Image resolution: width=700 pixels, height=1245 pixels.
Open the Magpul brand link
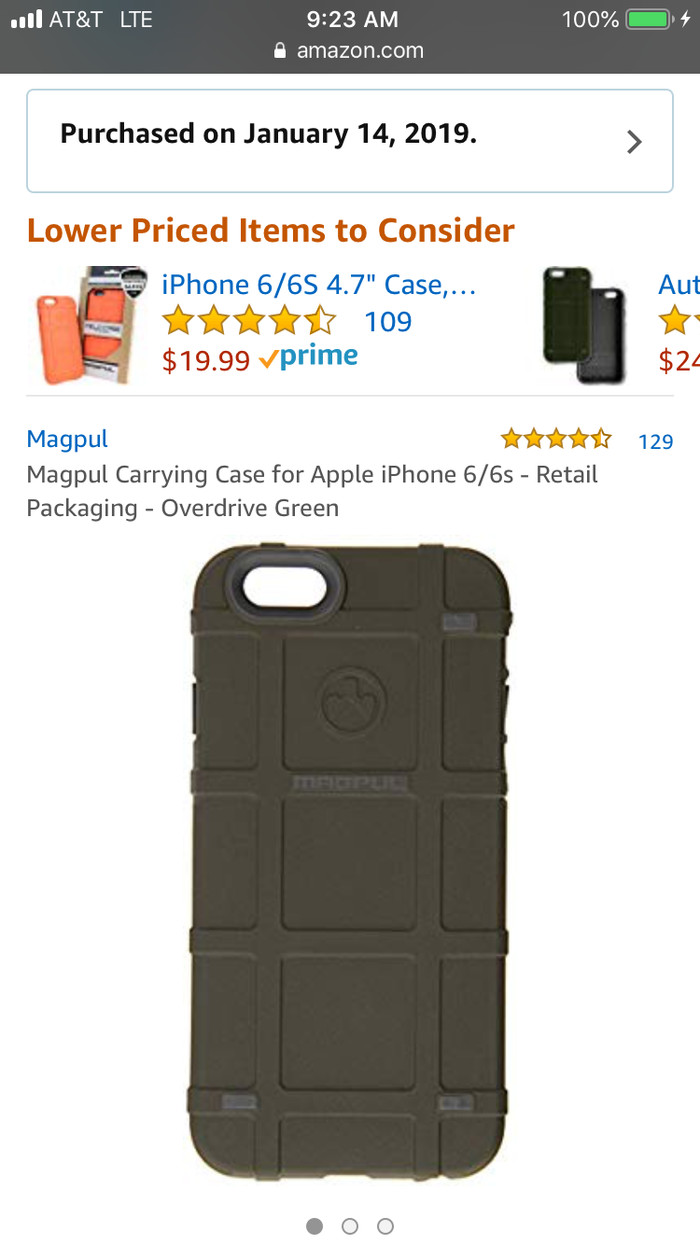tap(67, 438)
